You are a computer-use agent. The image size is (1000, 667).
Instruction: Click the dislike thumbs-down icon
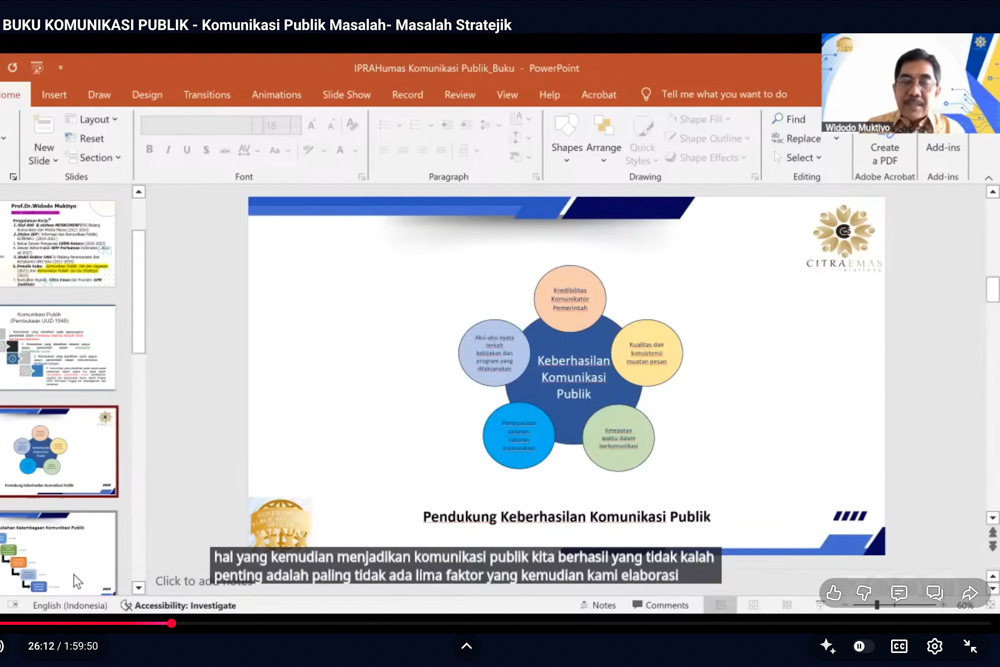865,593
